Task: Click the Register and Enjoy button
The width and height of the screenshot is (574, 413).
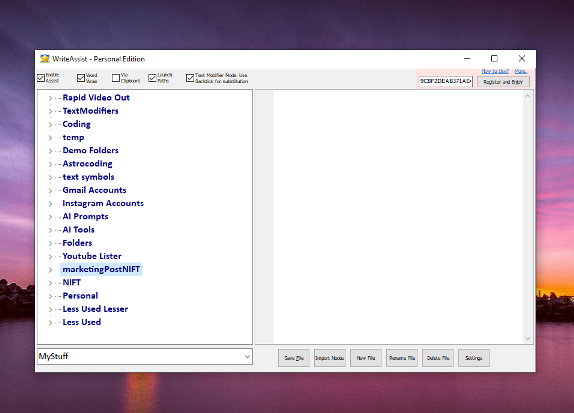Action: (x=503, y=82)
